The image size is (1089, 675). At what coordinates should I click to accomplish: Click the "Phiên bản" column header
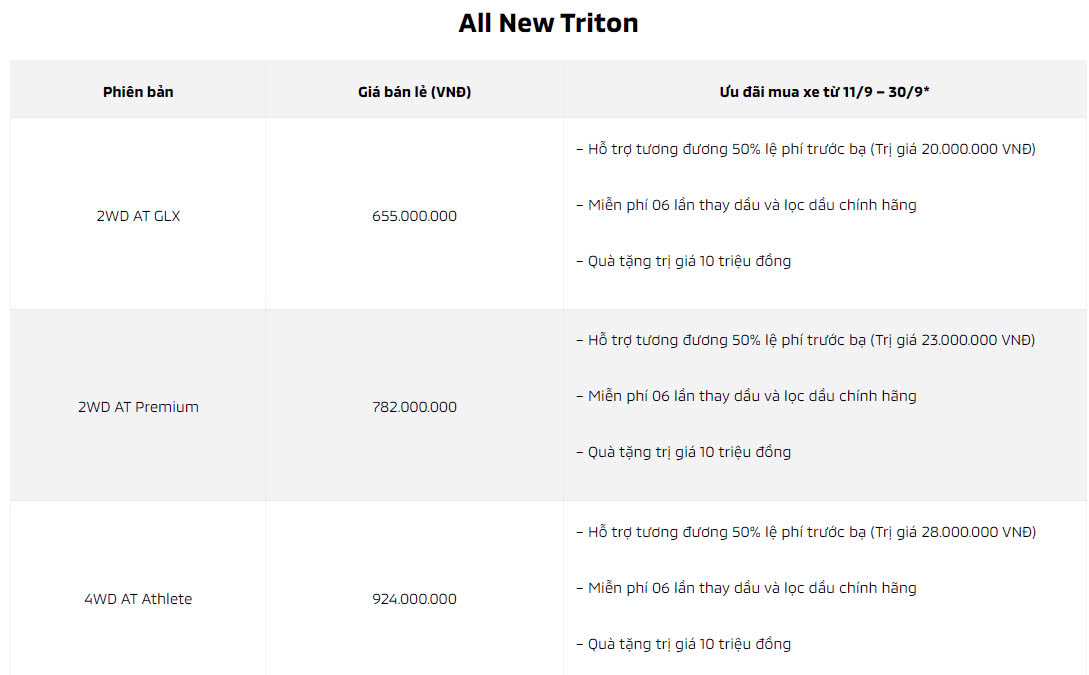click(x=138, y=91)
